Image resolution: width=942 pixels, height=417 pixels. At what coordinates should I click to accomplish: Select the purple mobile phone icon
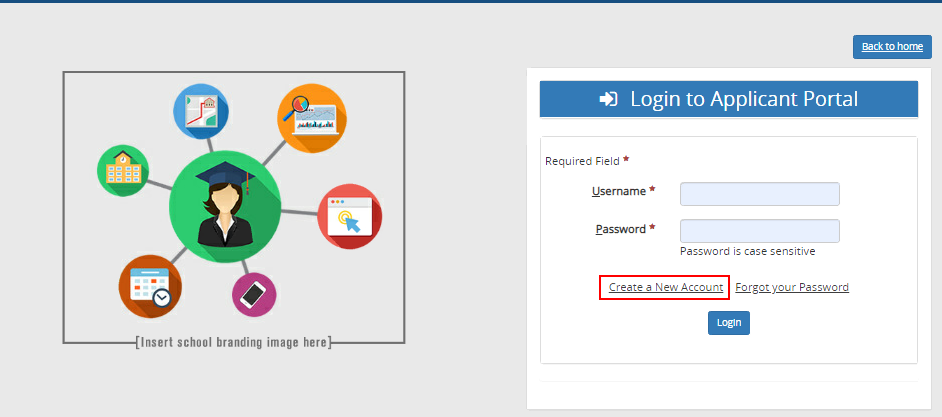pos(254,295)
